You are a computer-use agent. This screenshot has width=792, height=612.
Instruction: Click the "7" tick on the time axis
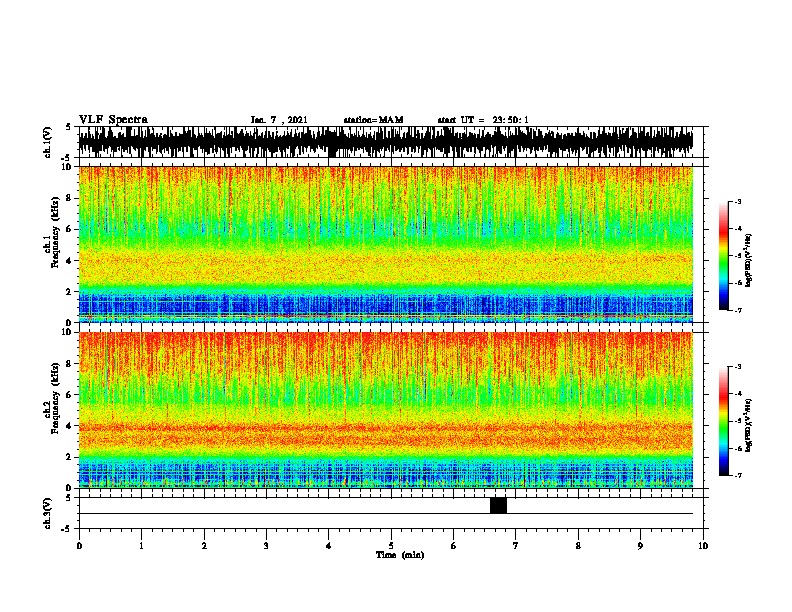[516, 546]
